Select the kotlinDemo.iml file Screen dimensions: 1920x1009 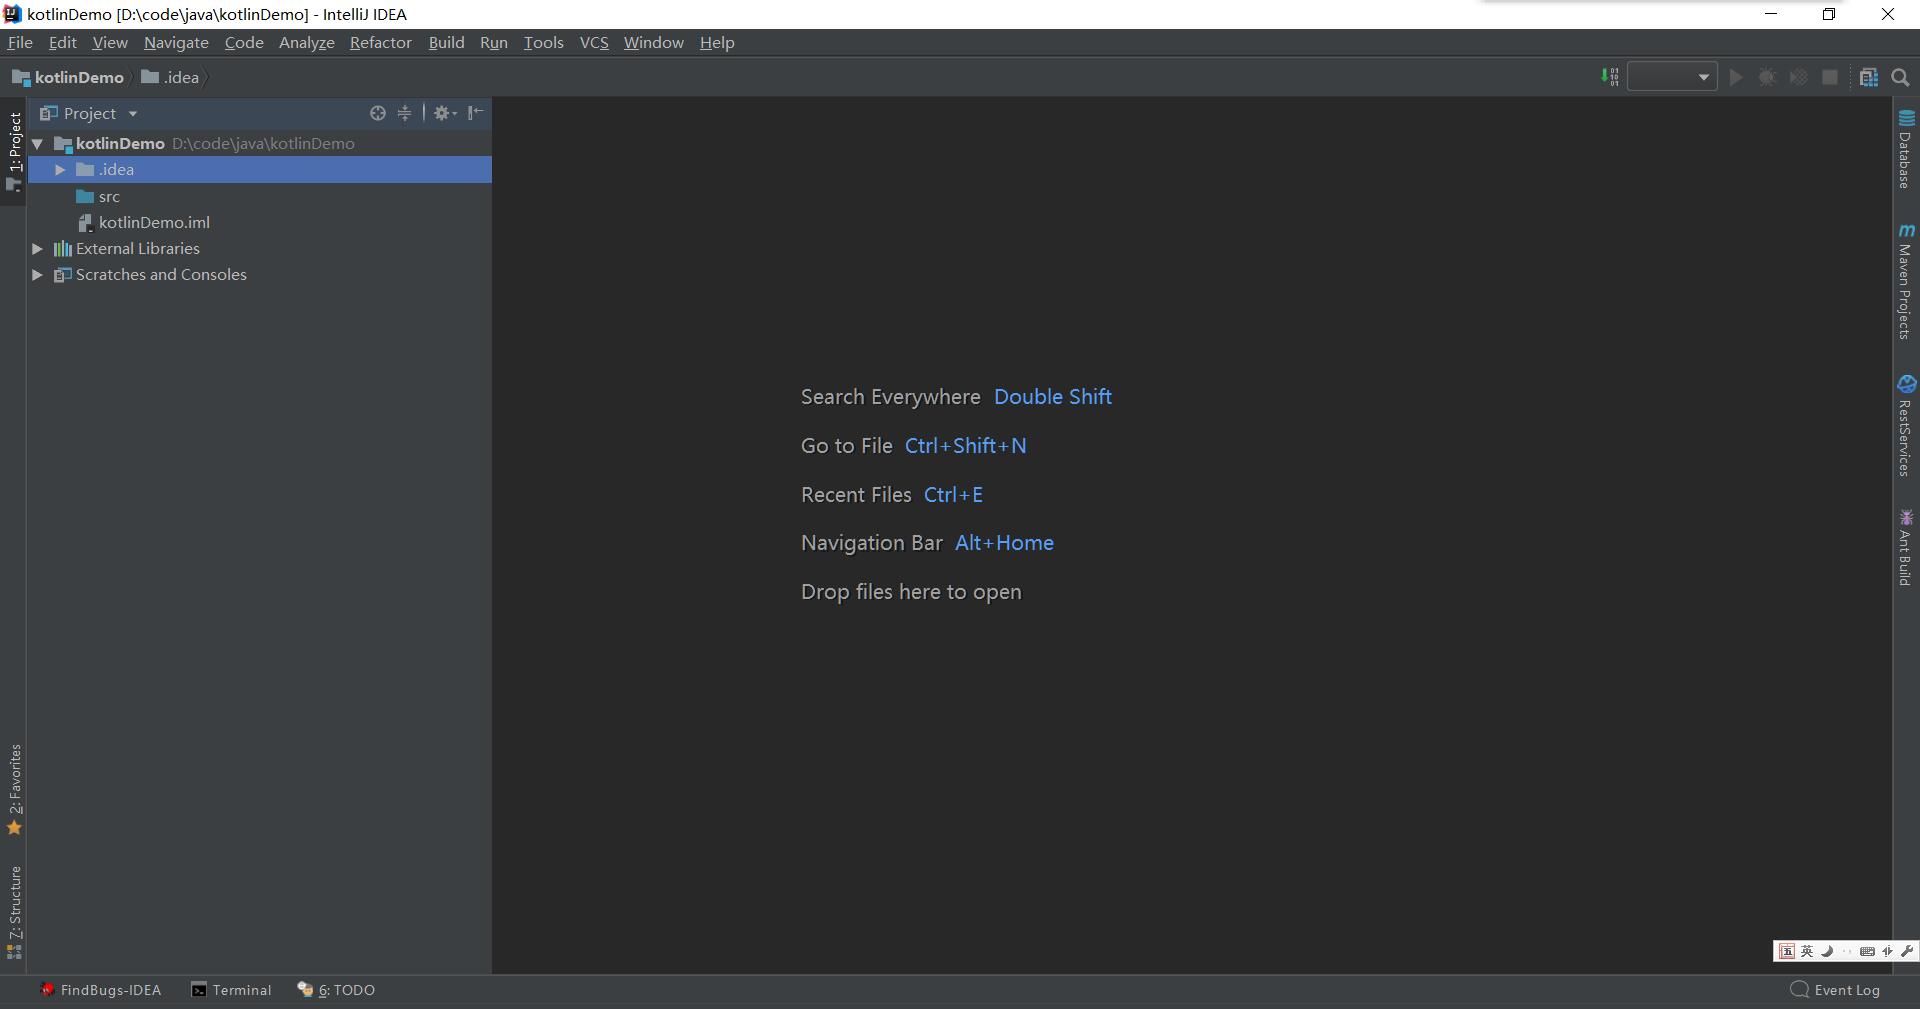click(x=154, y=222)
